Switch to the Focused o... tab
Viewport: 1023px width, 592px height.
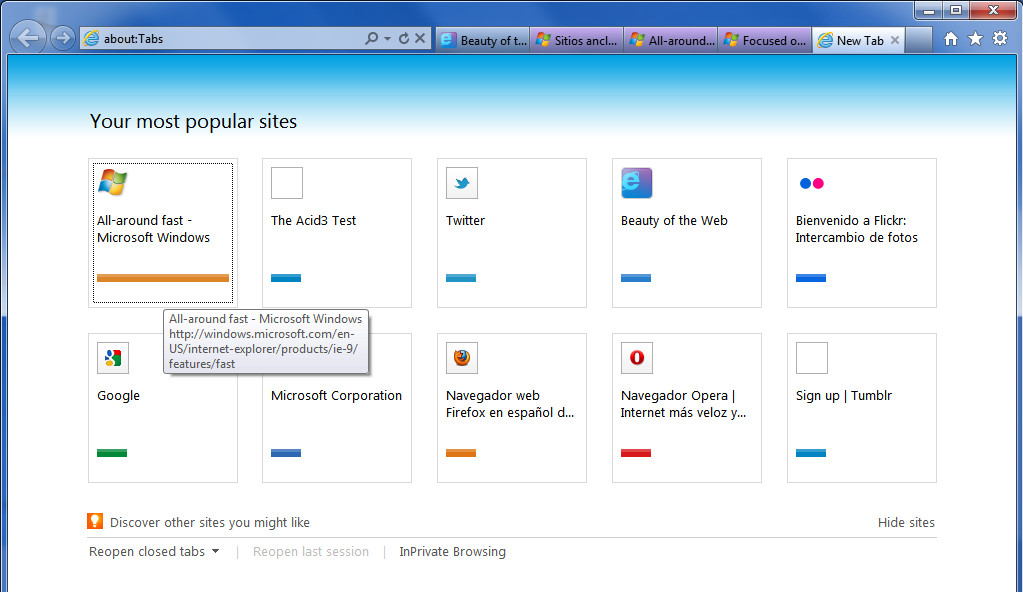click(x=765, y=40)
